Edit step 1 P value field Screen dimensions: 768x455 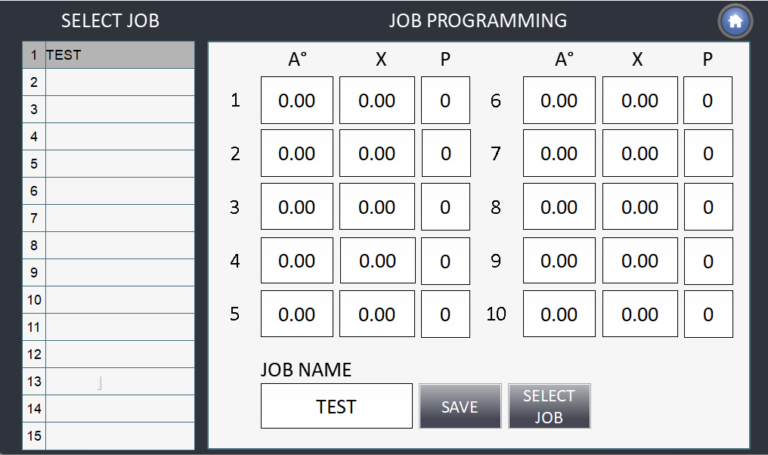click(x=445, y=100)
